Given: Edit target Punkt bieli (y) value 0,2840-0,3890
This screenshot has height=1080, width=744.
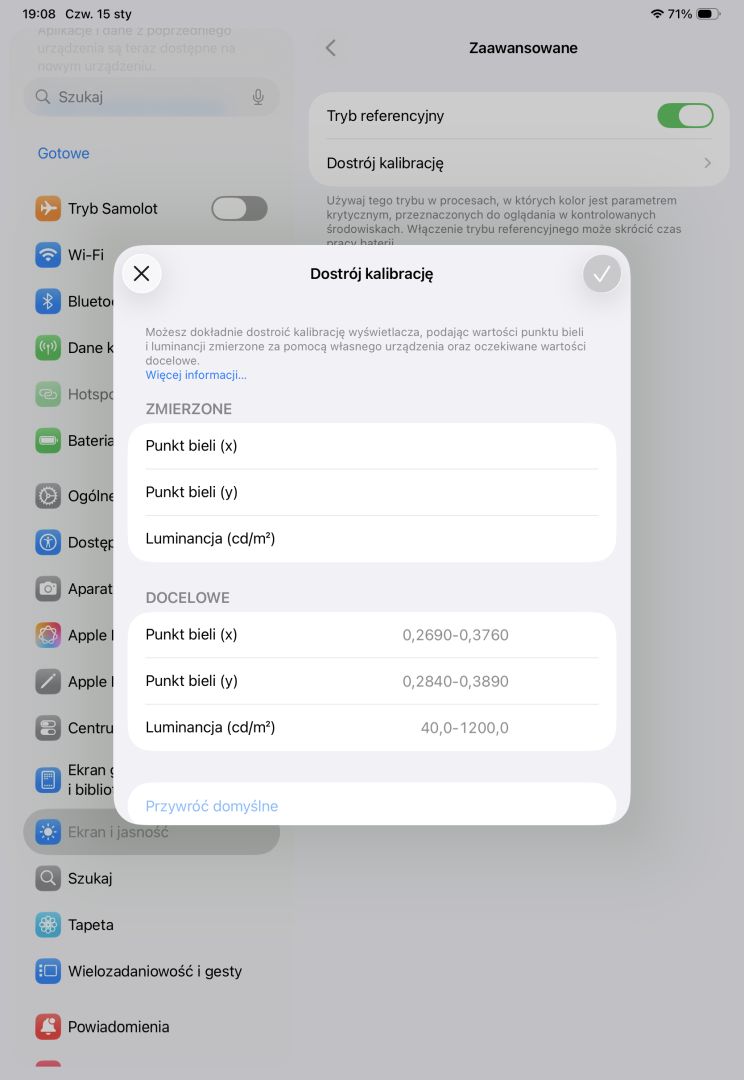Looking at the screenshot, I should pos(455,681).
